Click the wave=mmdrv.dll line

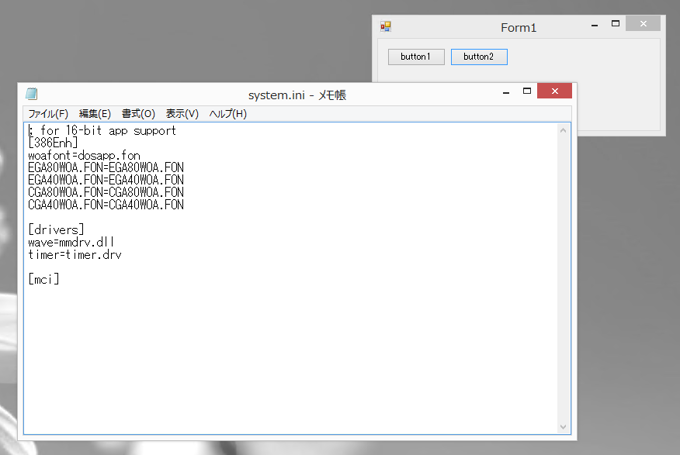coord(71,242)
